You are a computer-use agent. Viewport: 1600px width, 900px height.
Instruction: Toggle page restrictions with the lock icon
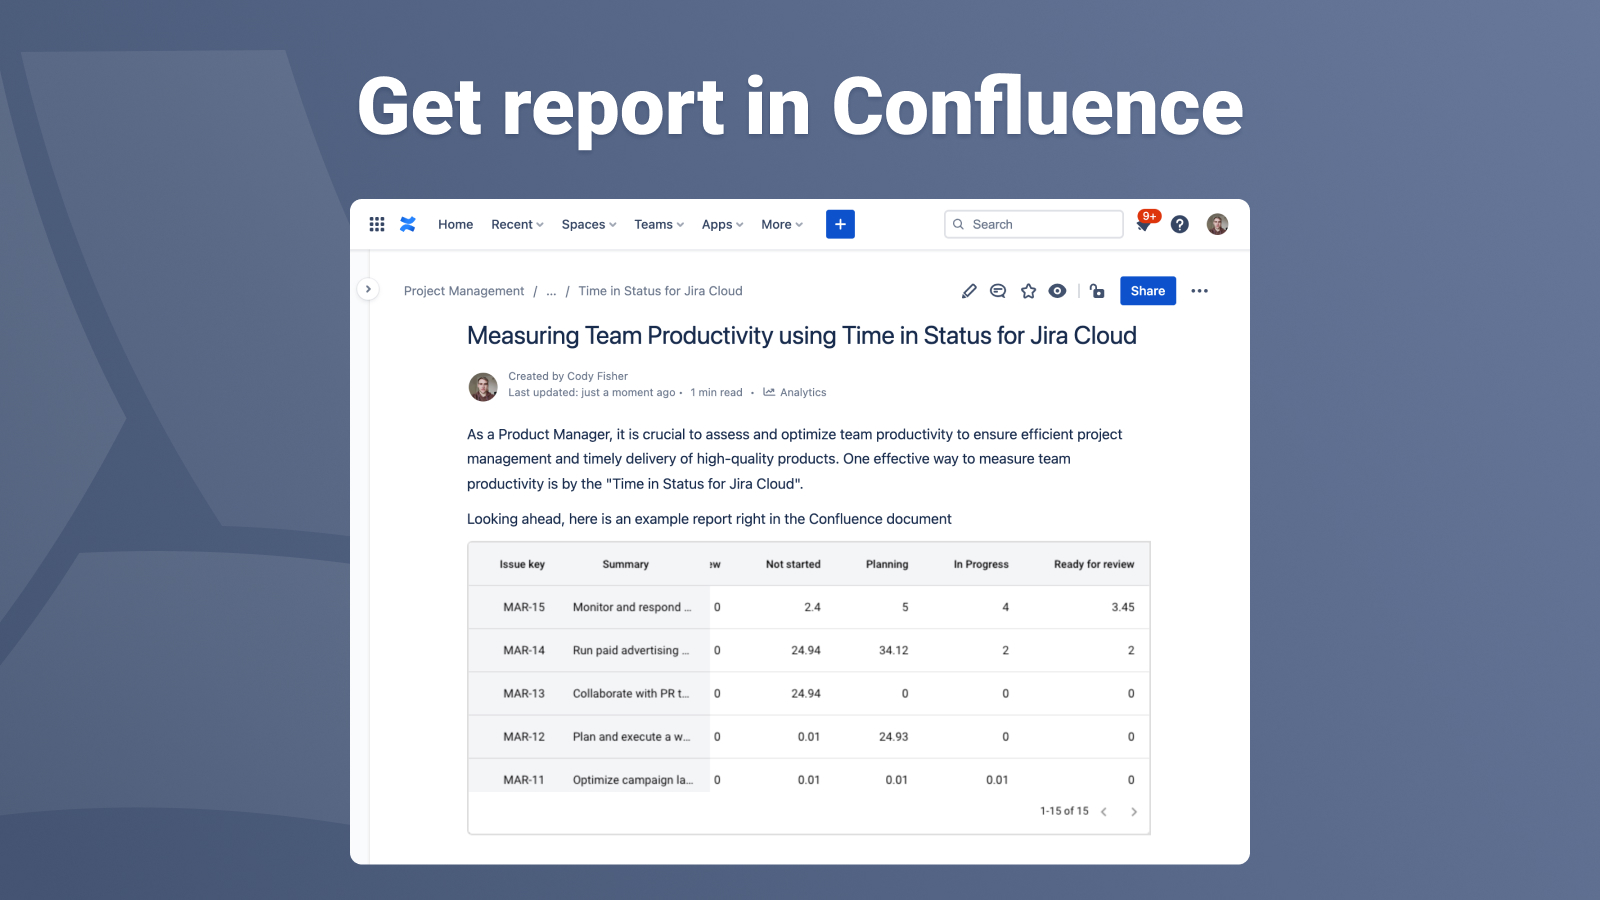[x=1097, y=291]
